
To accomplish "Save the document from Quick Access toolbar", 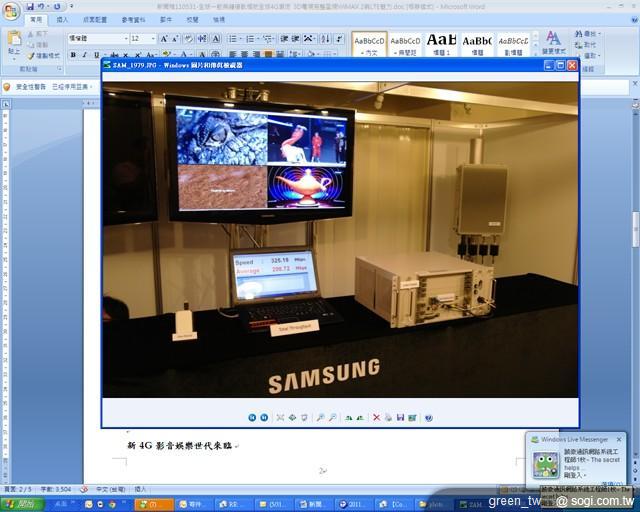I will [30, 7].
